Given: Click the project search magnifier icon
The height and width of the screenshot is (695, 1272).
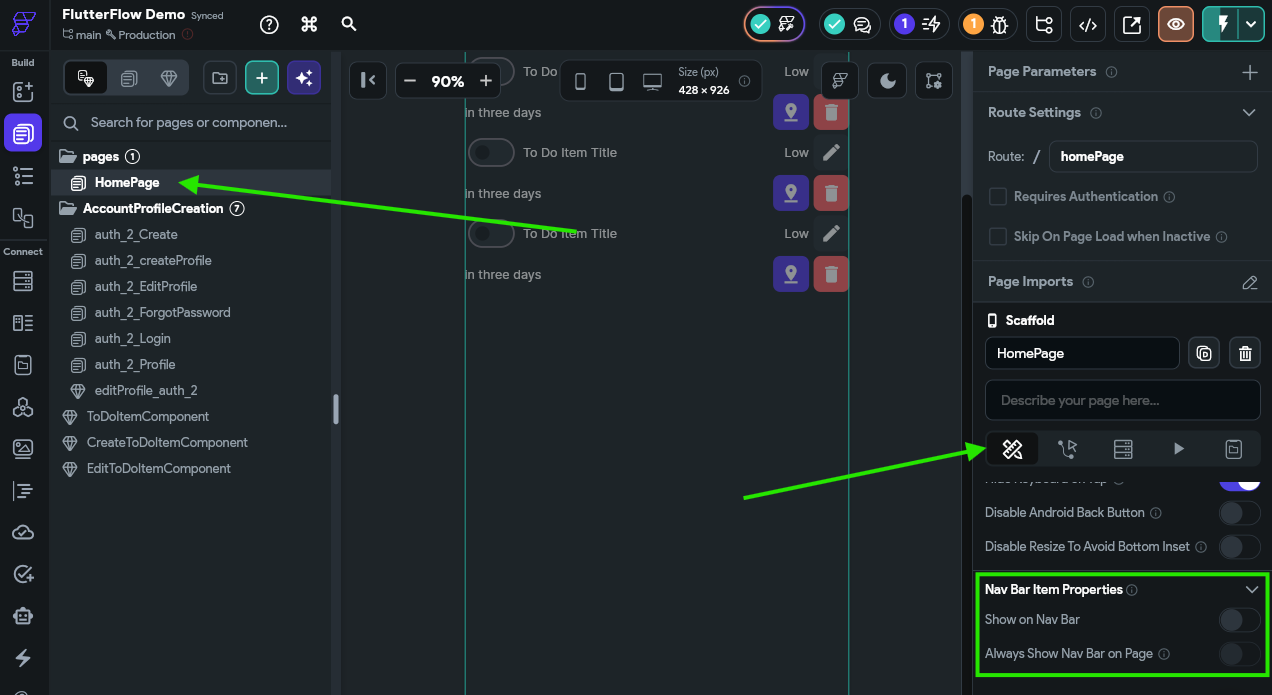Looking at the screenshot, I should 349,24.
